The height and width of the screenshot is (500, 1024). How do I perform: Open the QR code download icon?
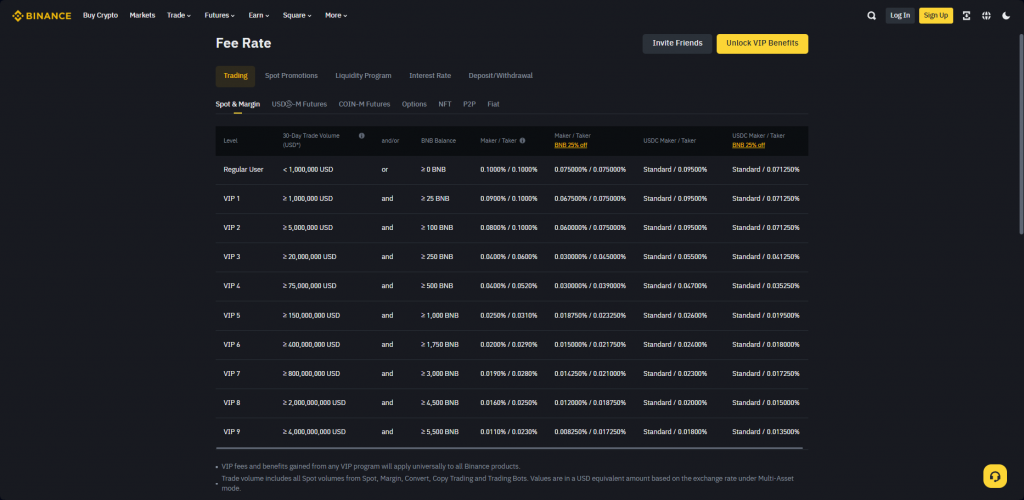pos(967,16)
